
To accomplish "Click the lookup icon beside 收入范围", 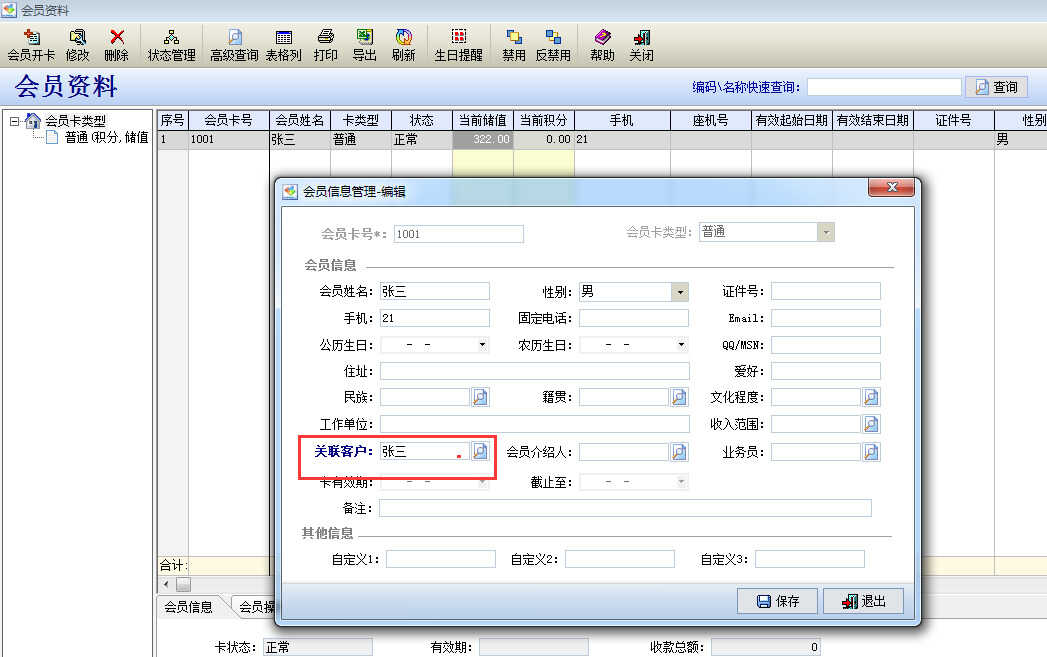I will (x=871, y=424).
